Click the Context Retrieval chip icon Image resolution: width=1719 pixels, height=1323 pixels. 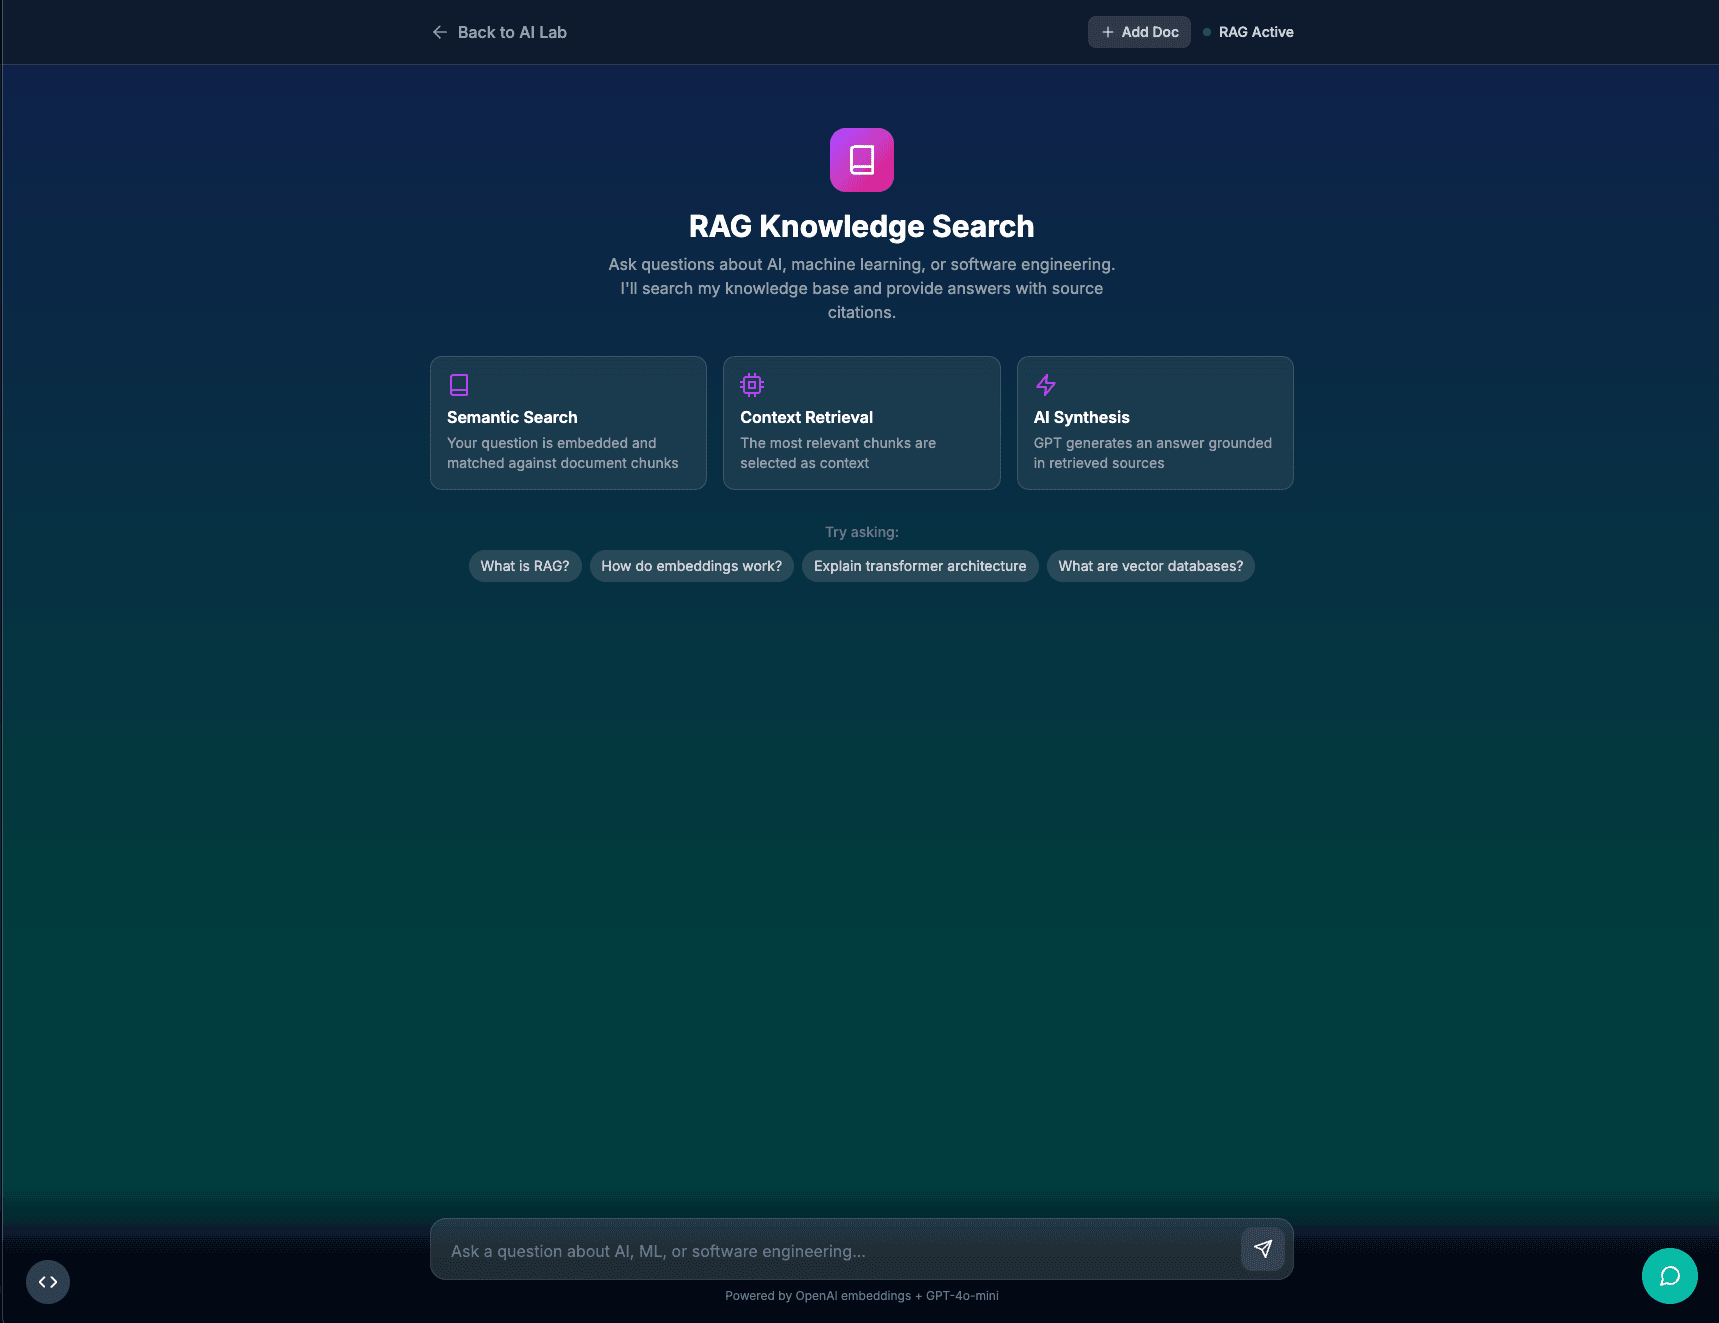(x=752, y=384)
